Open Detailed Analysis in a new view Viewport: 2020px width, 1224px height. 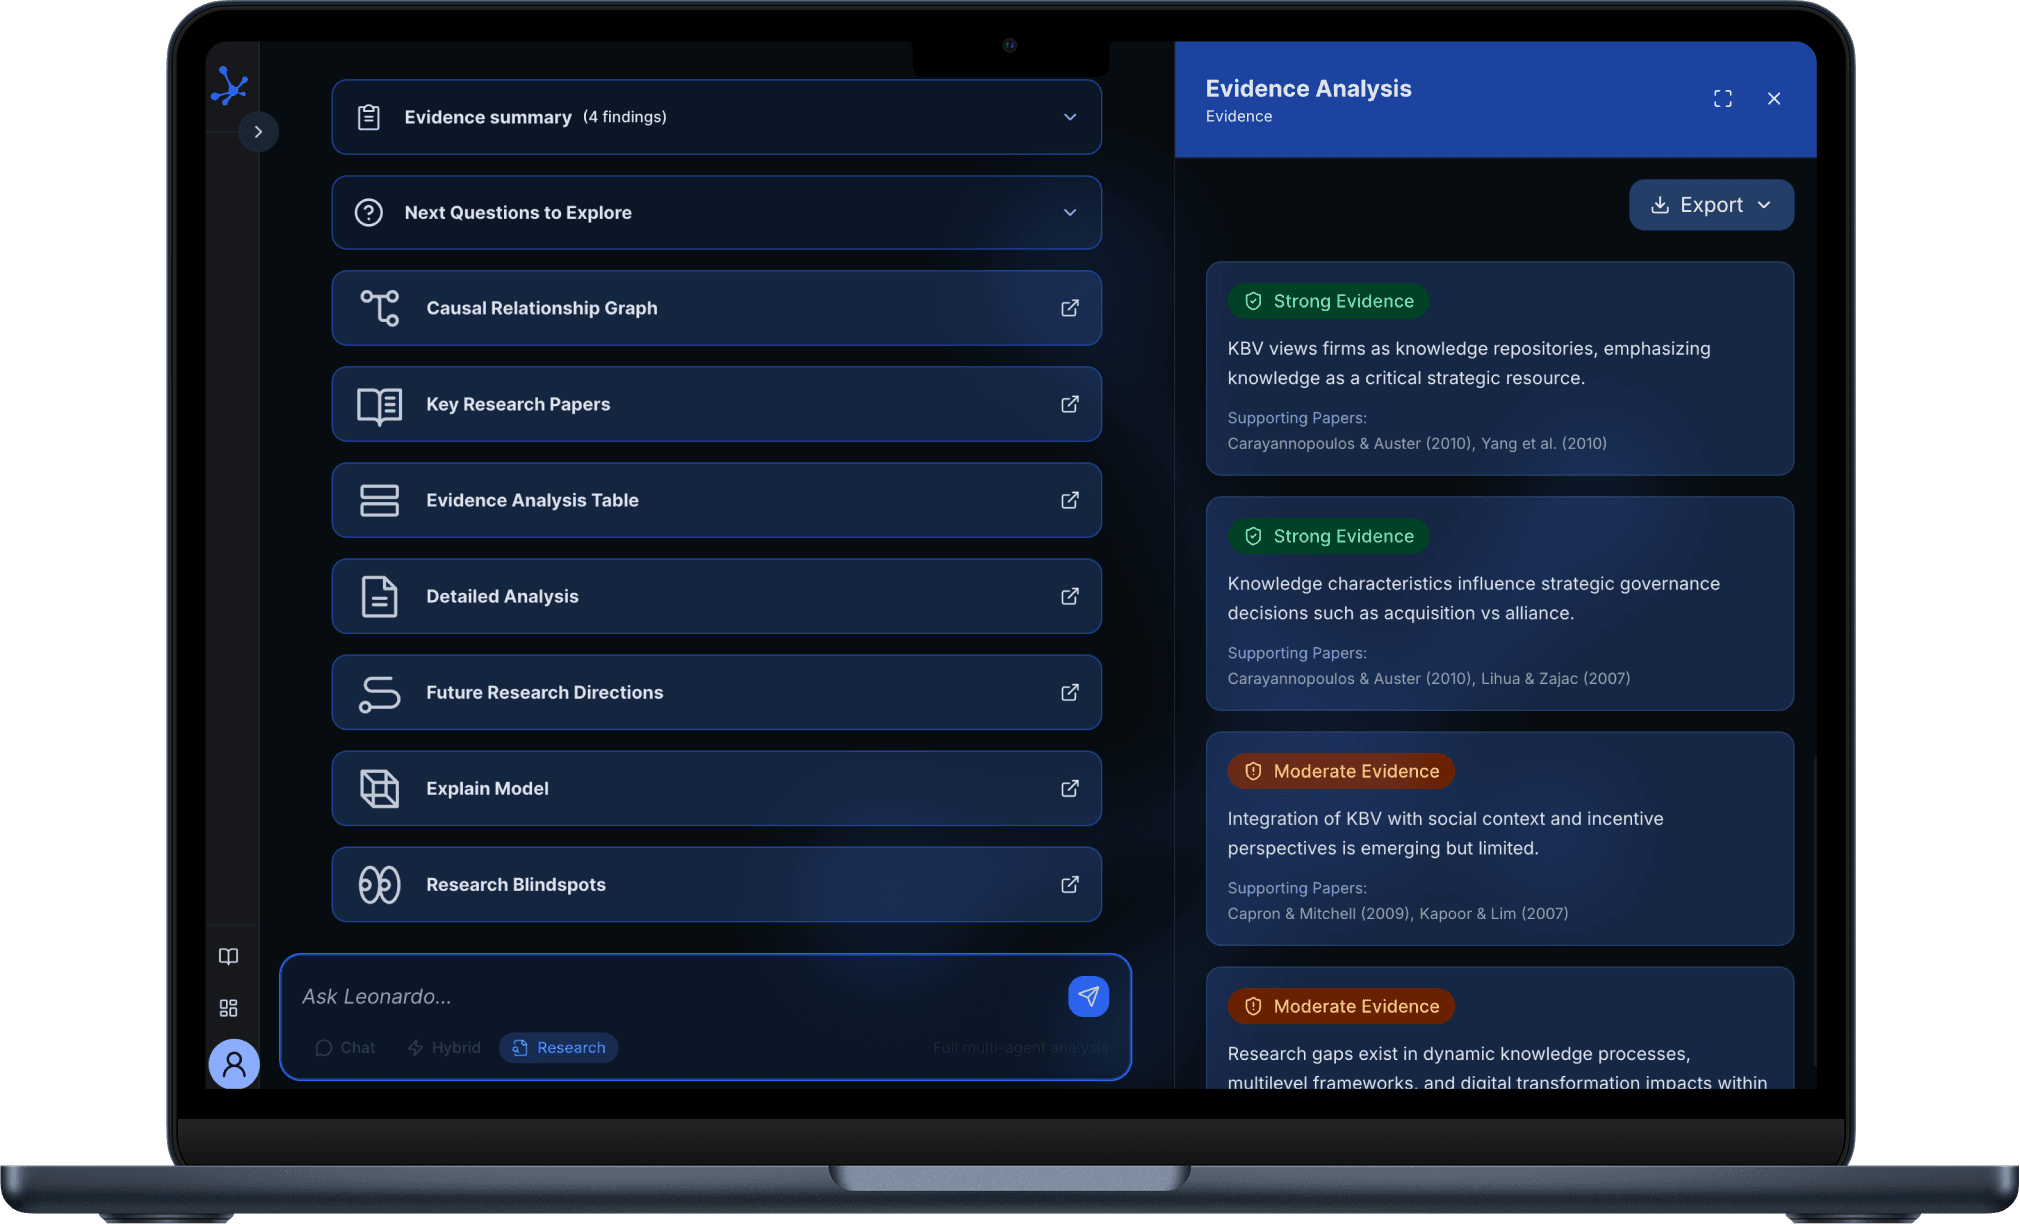tap(1069, 596)
